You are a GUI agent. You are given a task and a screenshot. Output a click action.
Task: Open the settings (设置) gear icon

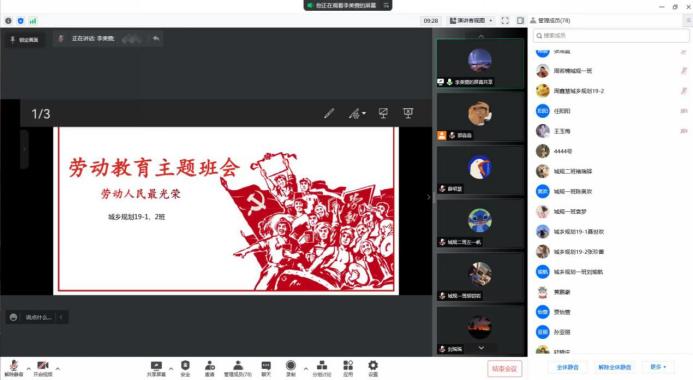coord(373,368)
